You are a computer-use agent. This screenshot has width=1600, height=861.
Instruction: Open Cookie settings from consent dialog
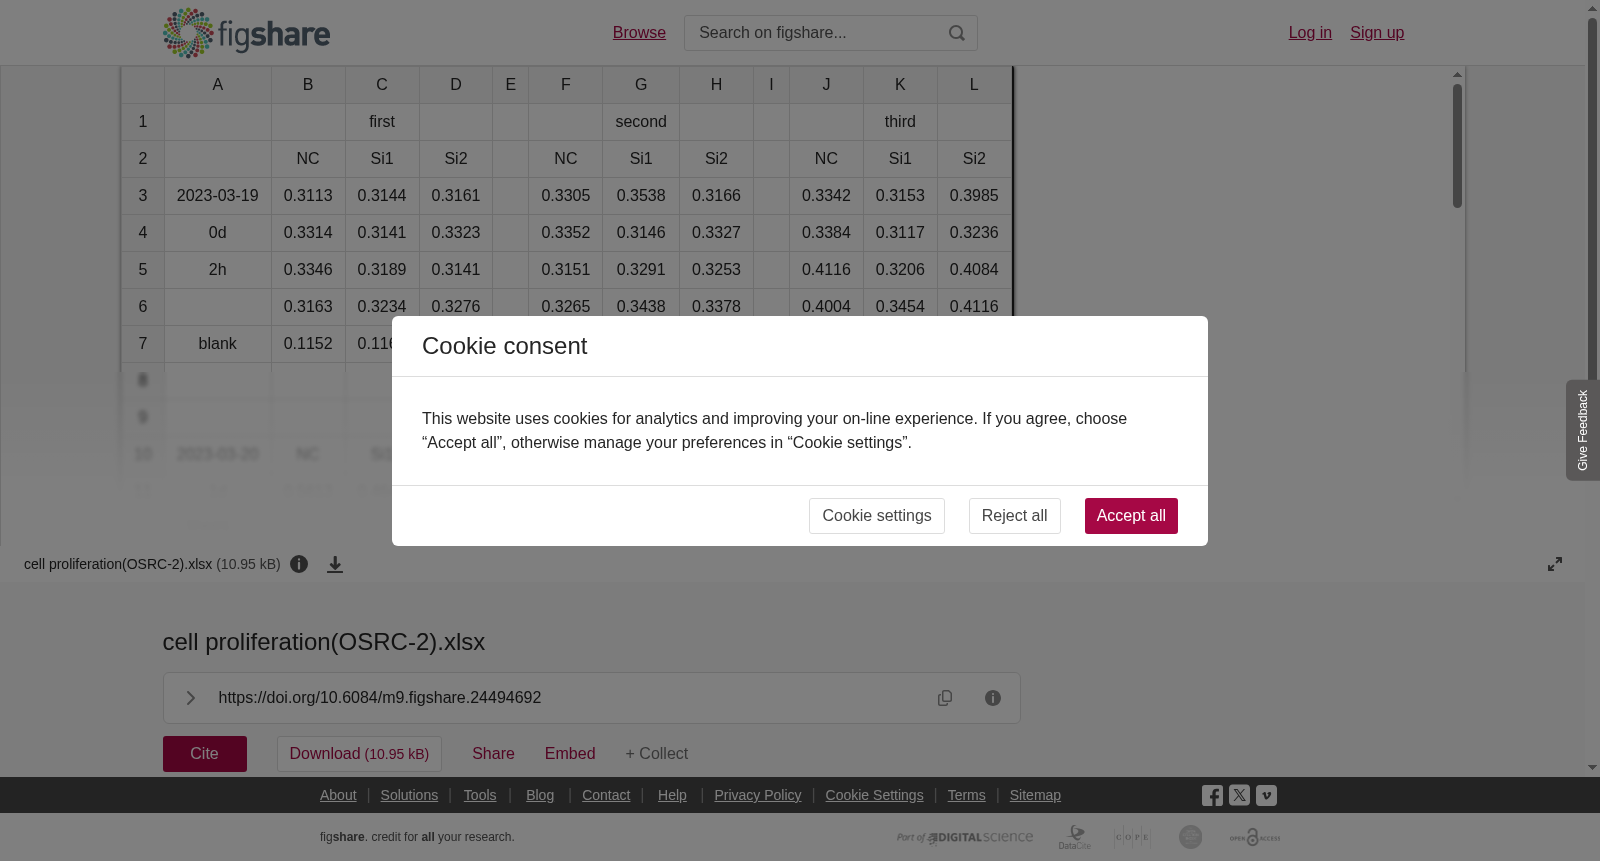tap(877, 516)
